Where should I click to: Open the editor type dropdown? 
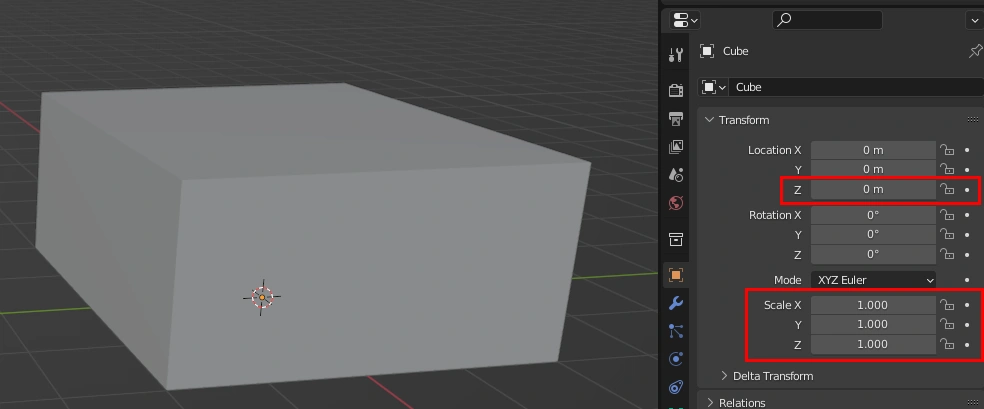pyautogui.click(x=685, y=20)
